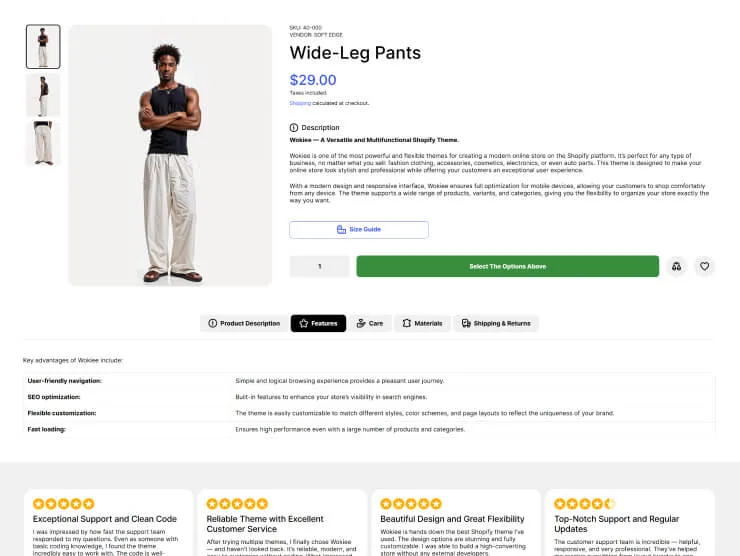Viewport: 740px width, 556px height.
Task: Switch to the Materials tab
Action: point(422,324)
